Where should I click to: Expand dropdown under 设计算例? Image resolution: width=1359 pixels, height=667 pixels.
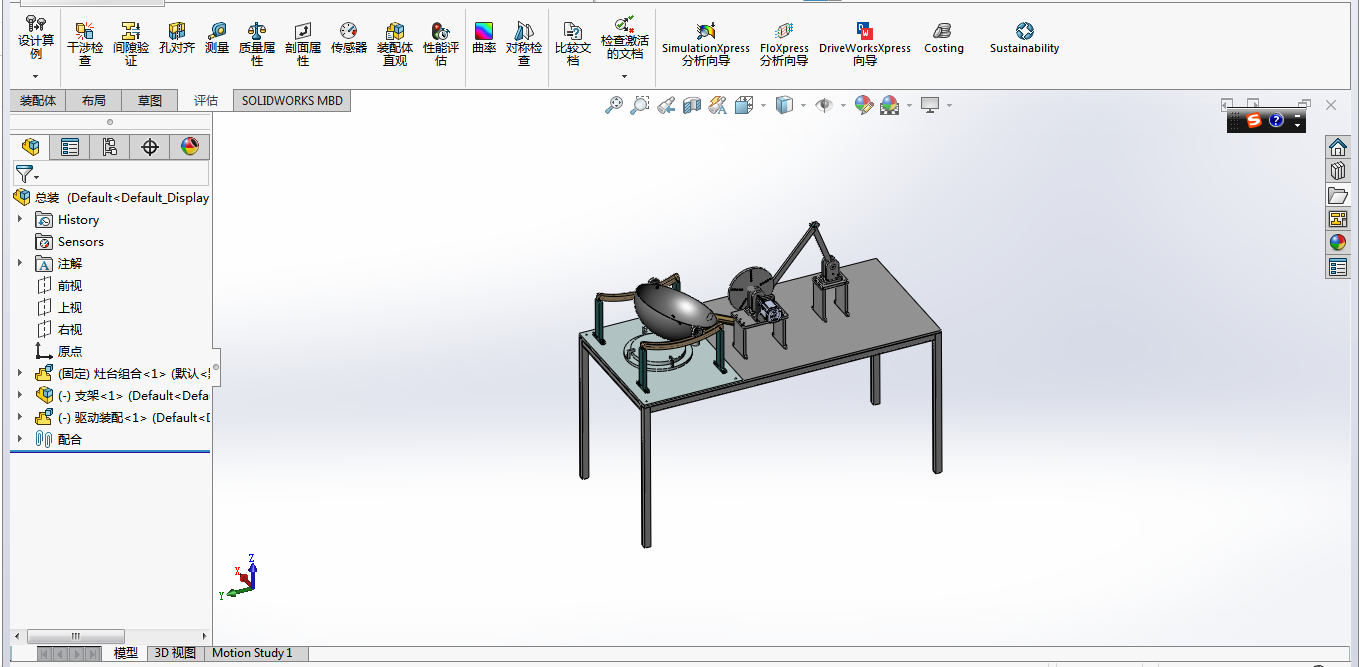(36, 76)
